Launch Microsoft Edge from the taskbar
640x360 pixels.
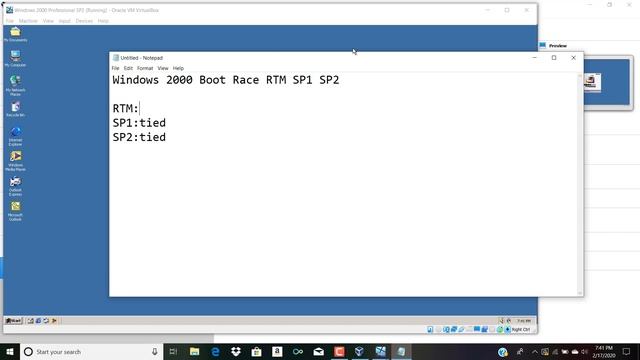point(215,352)
